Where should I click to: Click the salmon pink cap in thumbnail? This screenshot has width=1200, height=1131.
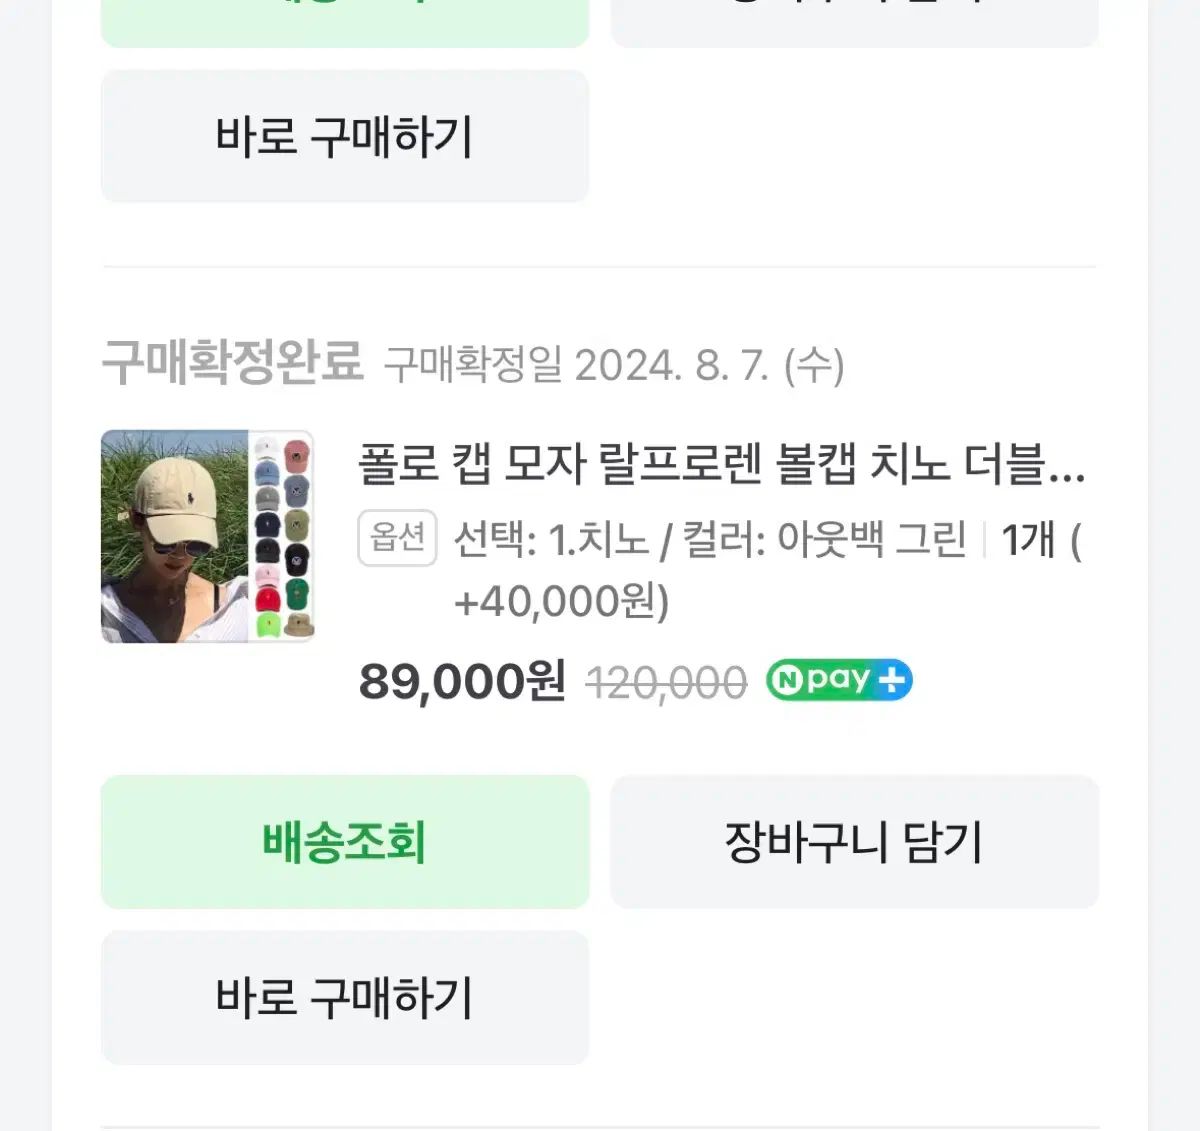297,455
